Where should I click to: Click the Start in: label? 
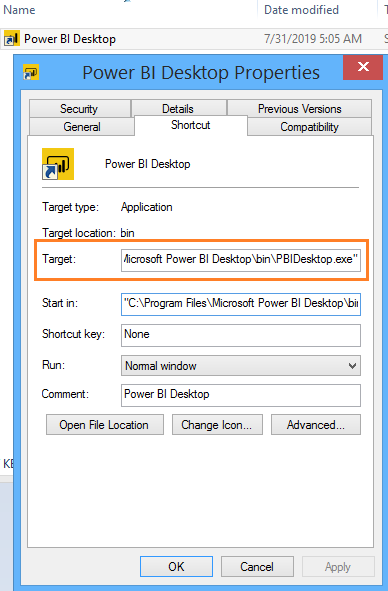pyautogui.click(x=60, y=303)
